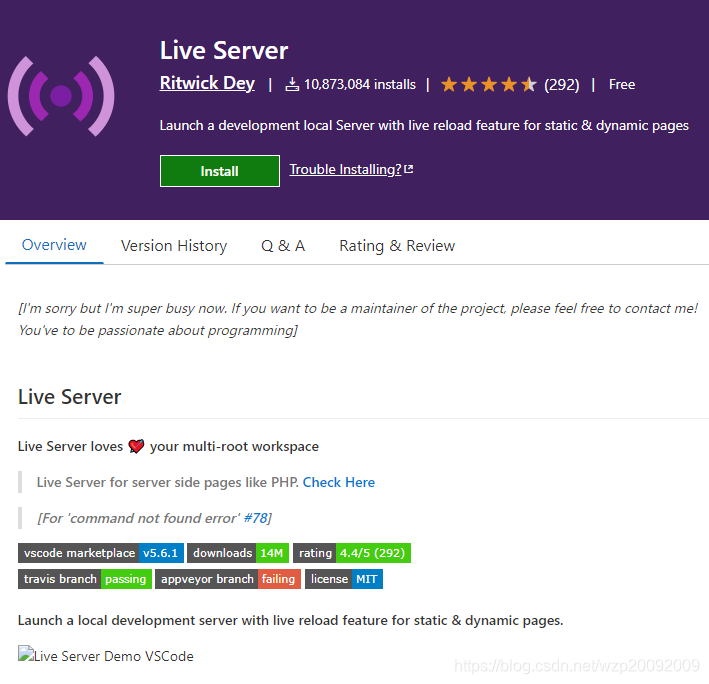Click the Free price label
Viewport: 709px width, 684px height.
tap(622, 85)
